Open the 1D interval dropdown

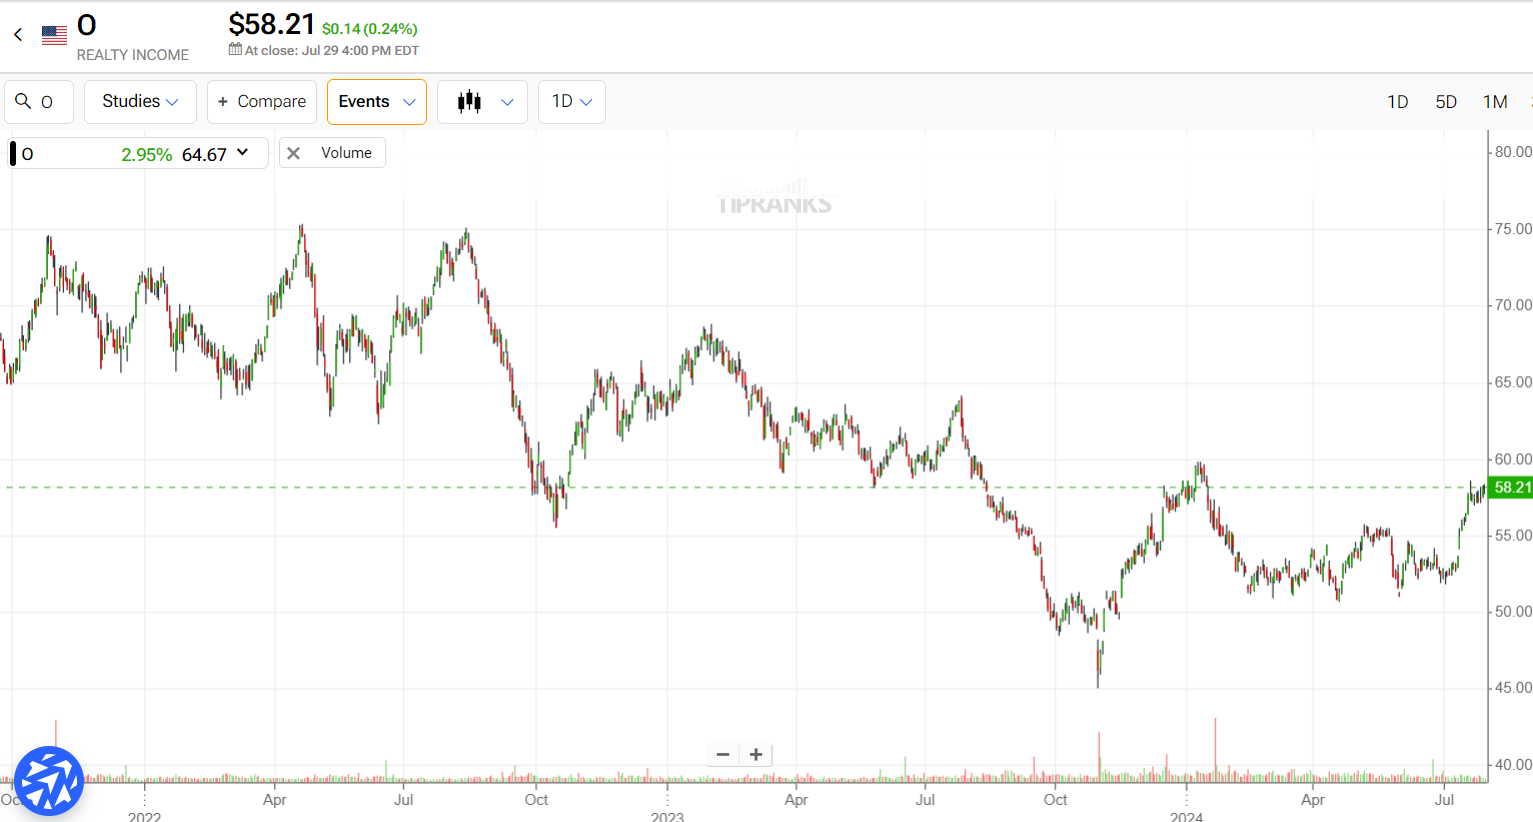(x=572, y=102)
